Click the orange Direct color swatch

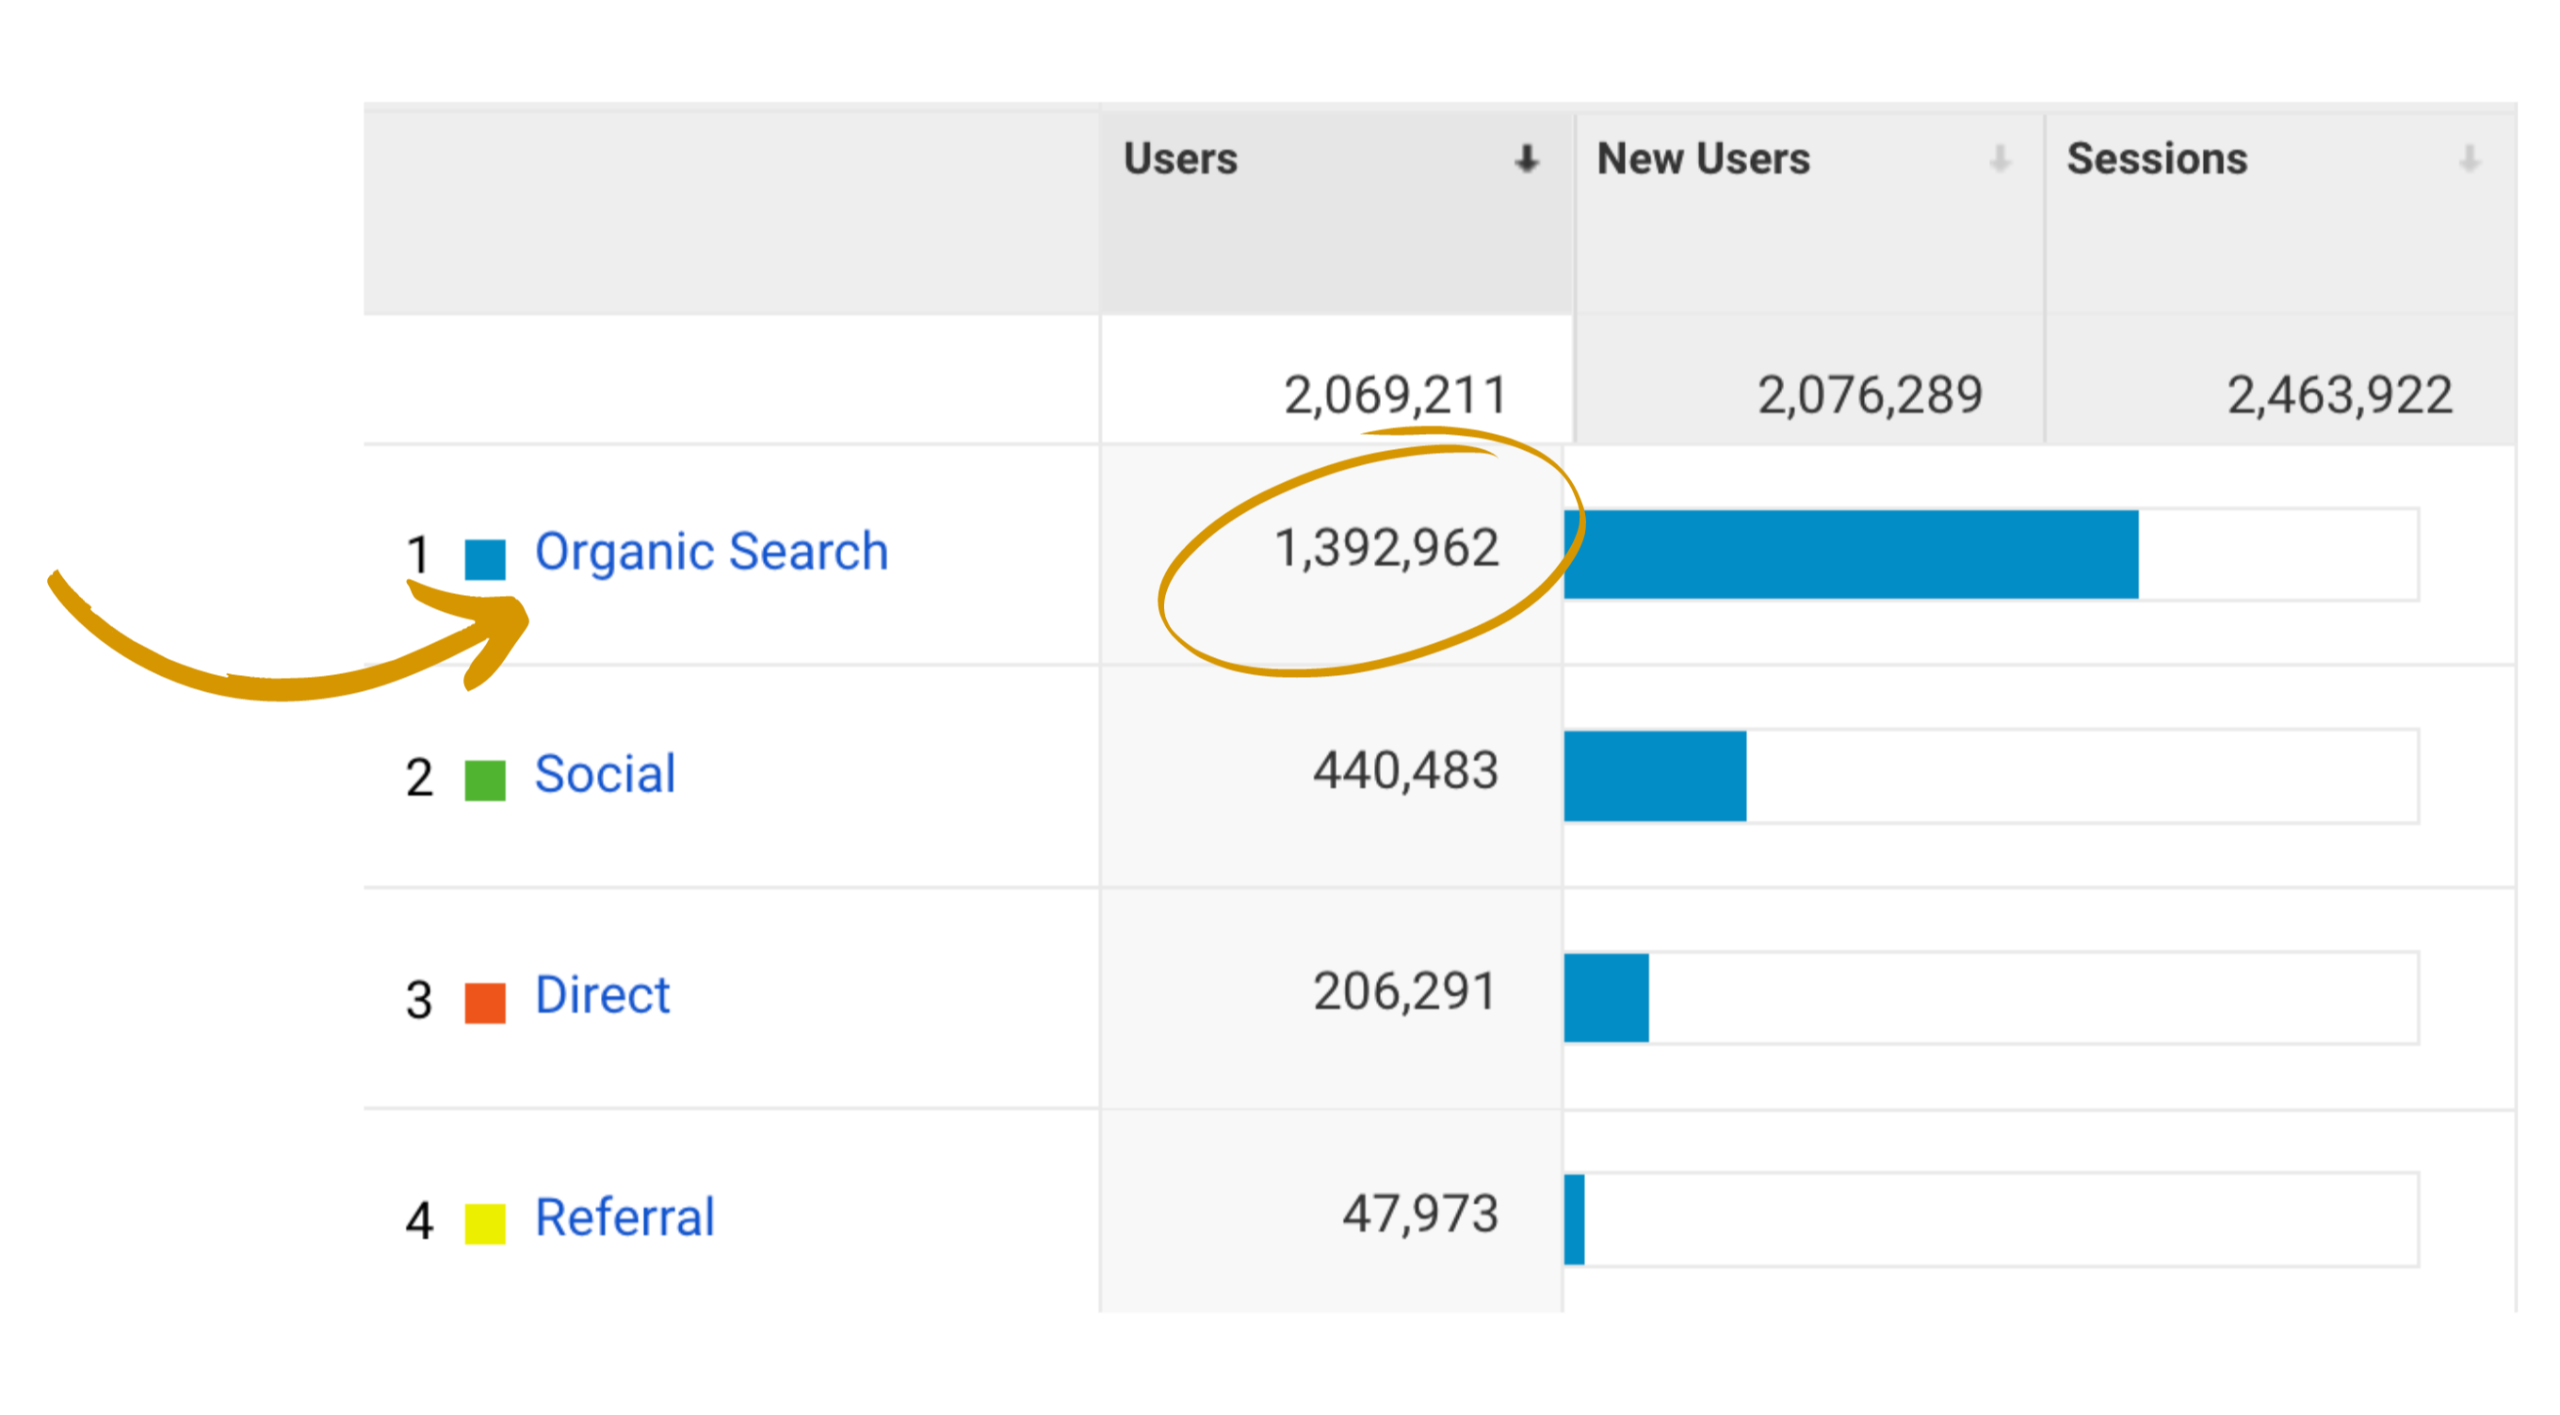click(x=485, y=1003)
